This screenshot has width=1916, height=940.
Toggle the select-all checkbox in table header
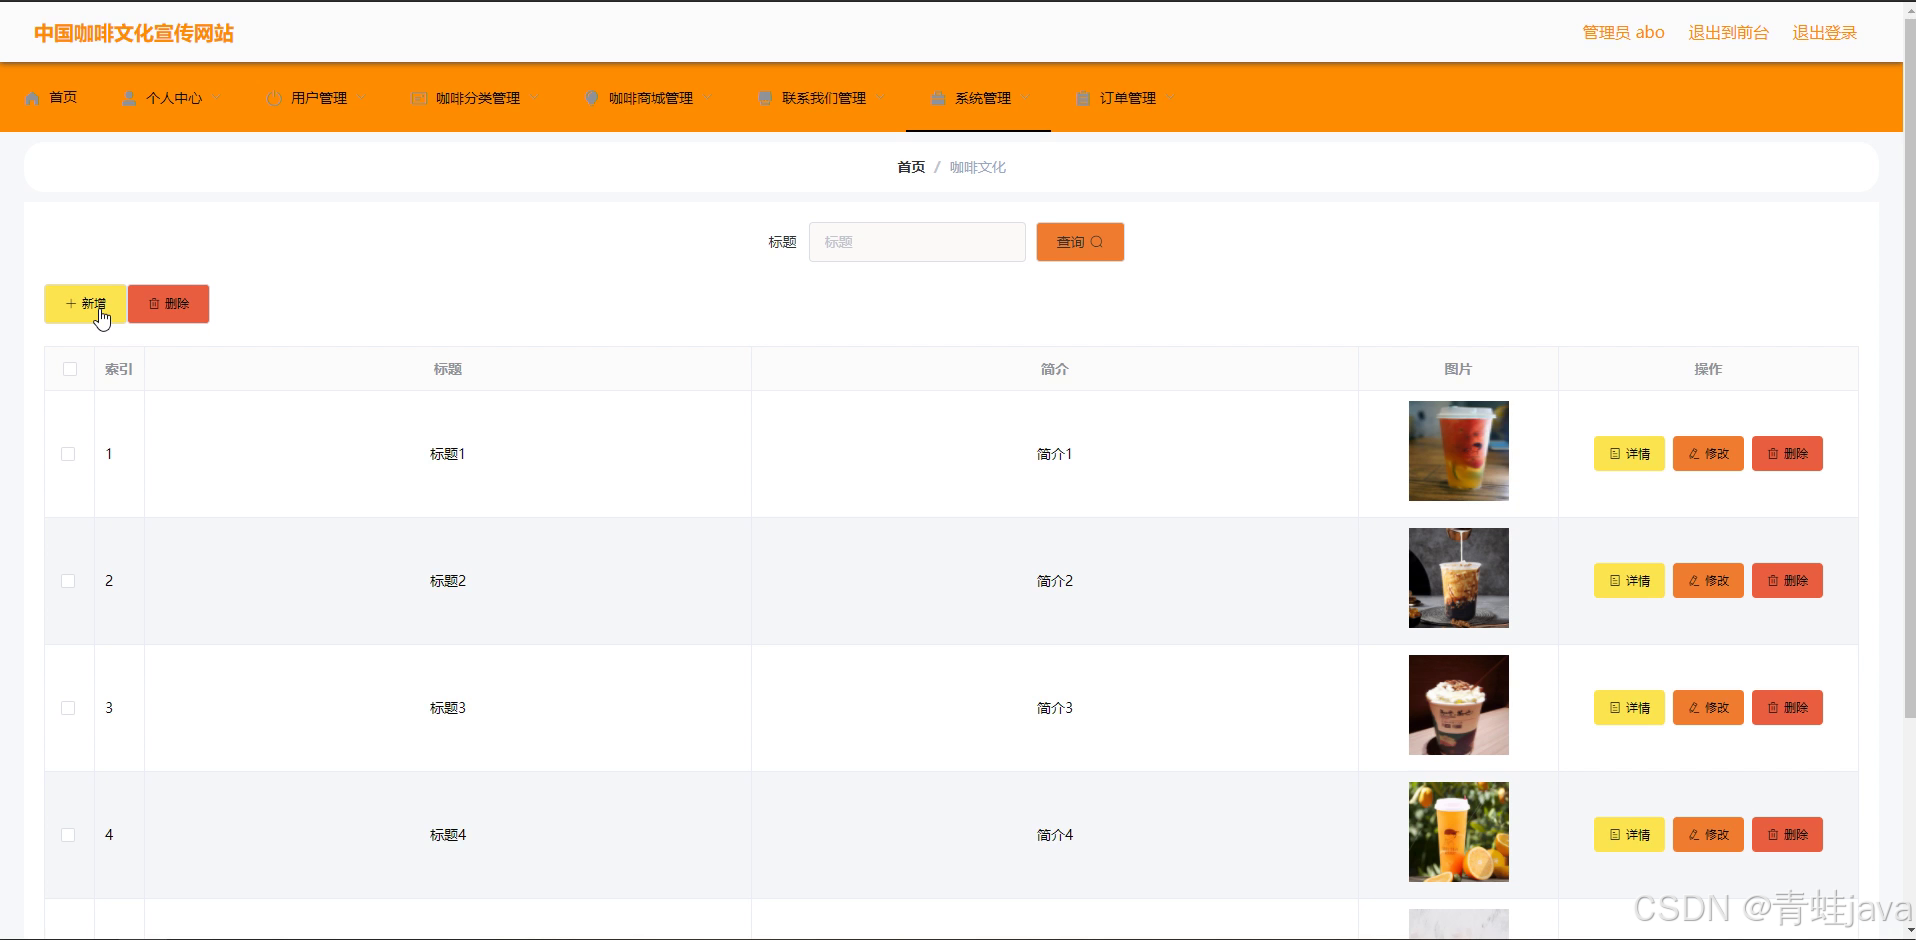[70, 369]
